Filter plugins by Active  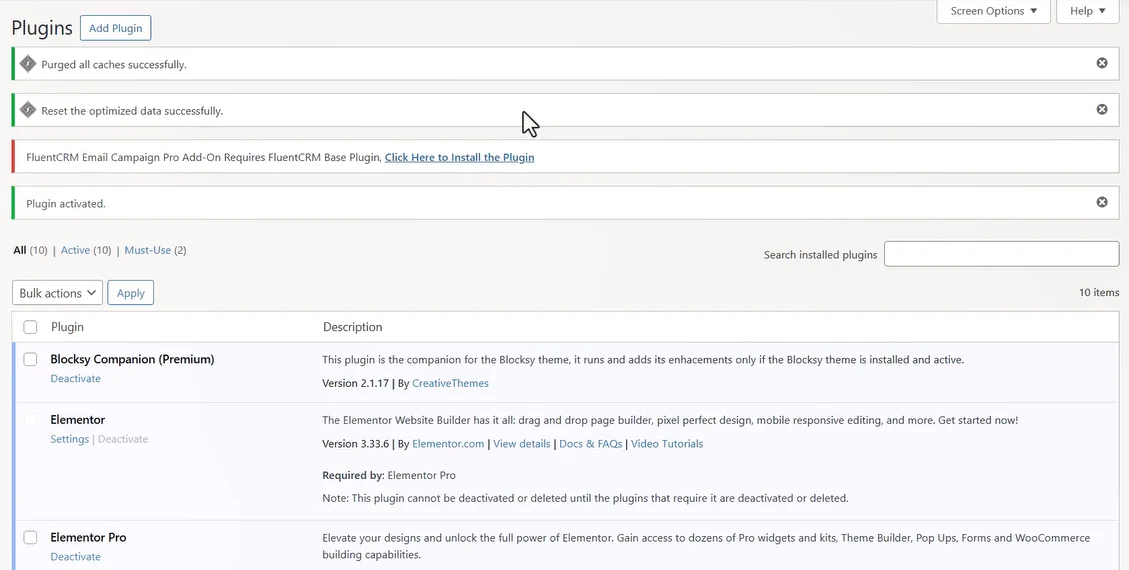pos(75,250)
